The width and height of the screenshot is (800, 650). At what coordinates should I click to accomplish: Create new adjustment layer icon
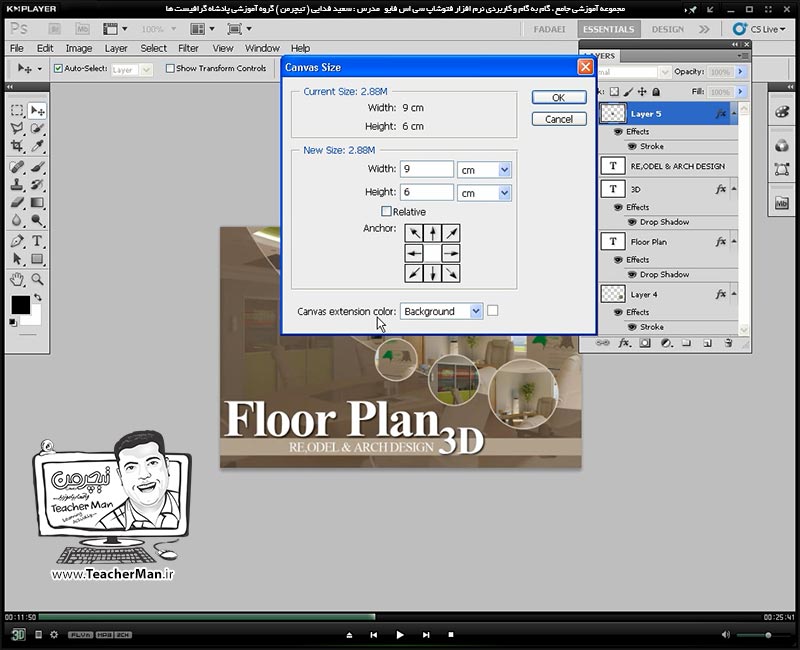tap(666, 343)
